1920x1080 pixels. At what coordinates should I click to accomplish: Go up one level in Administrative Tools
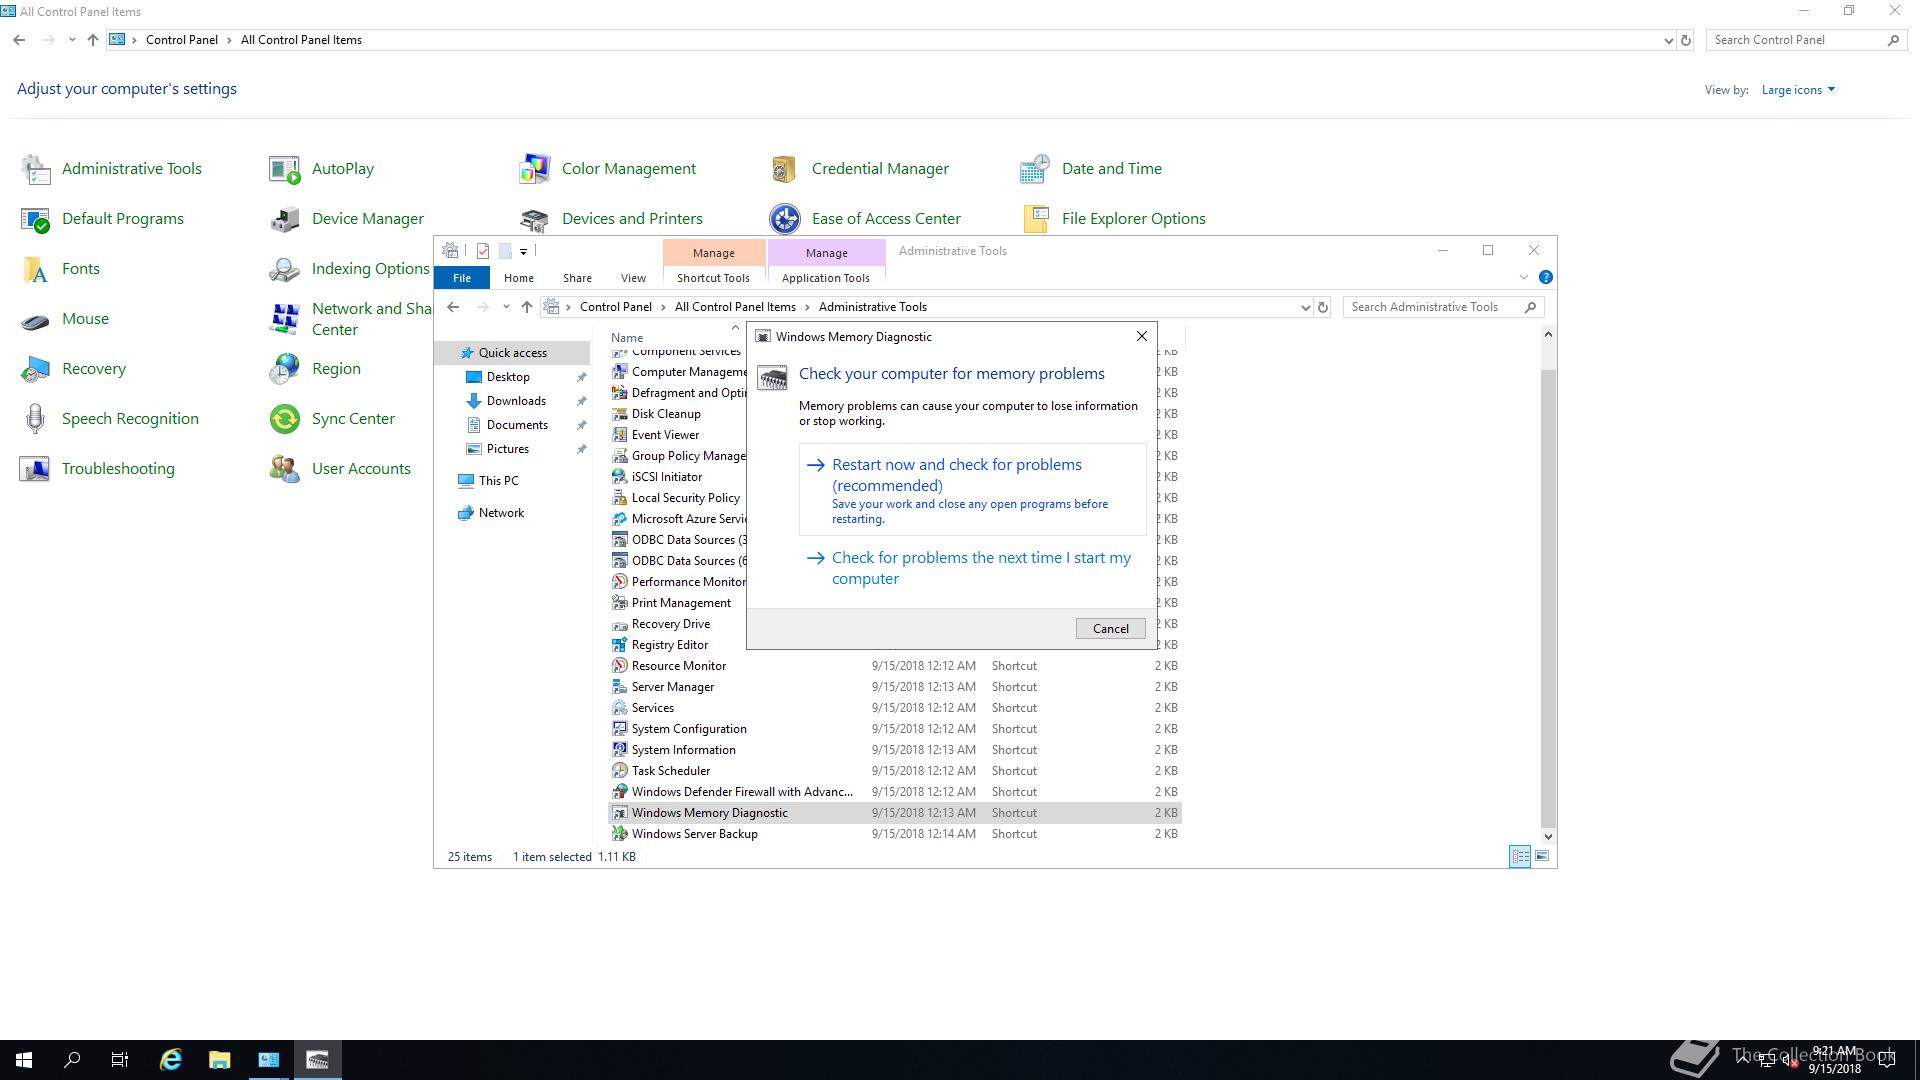click(x=527, y=307)
